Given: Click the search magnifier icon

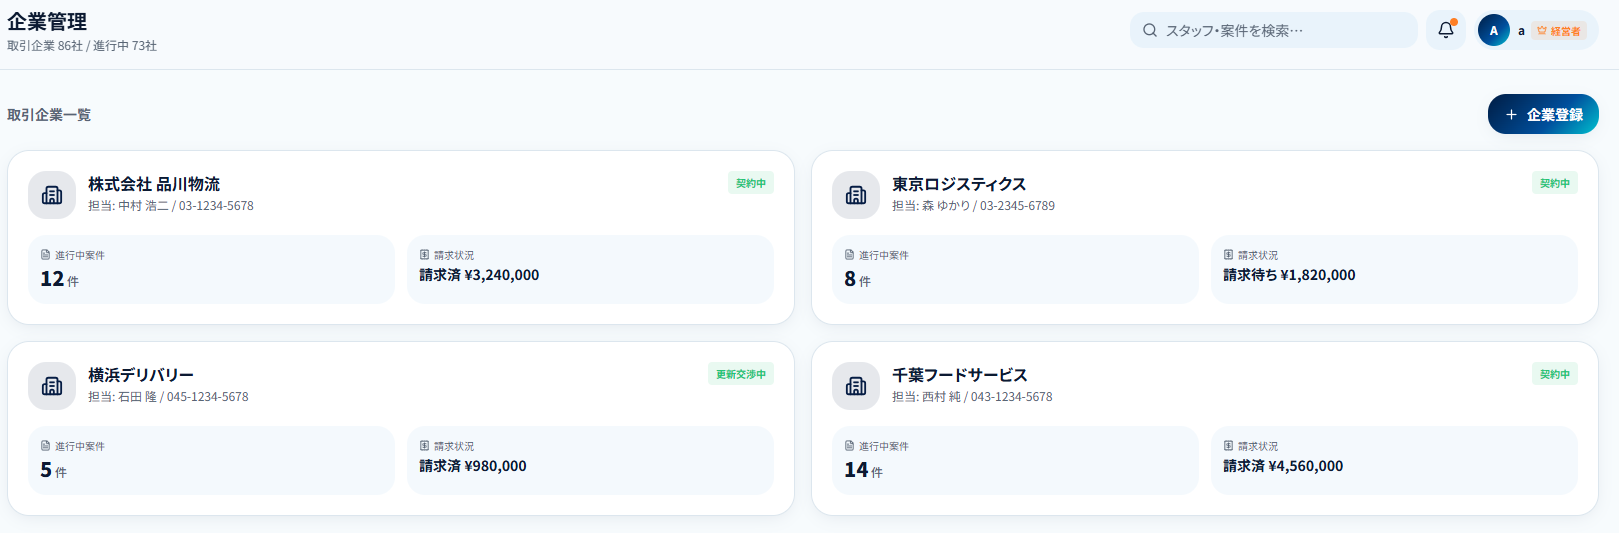Looking at the screenshot, I should pos(1150,30).
